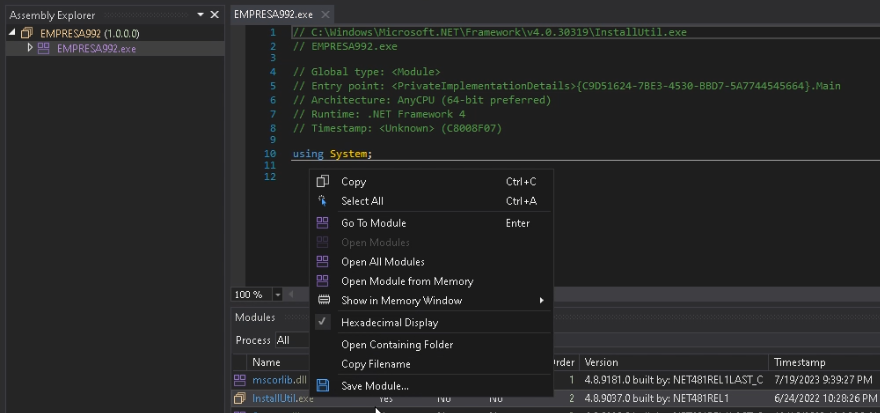The image size is (880, 413).
Task: Toggle the Hexadecimal Display checkmark
Action: [x=322, y=323]
